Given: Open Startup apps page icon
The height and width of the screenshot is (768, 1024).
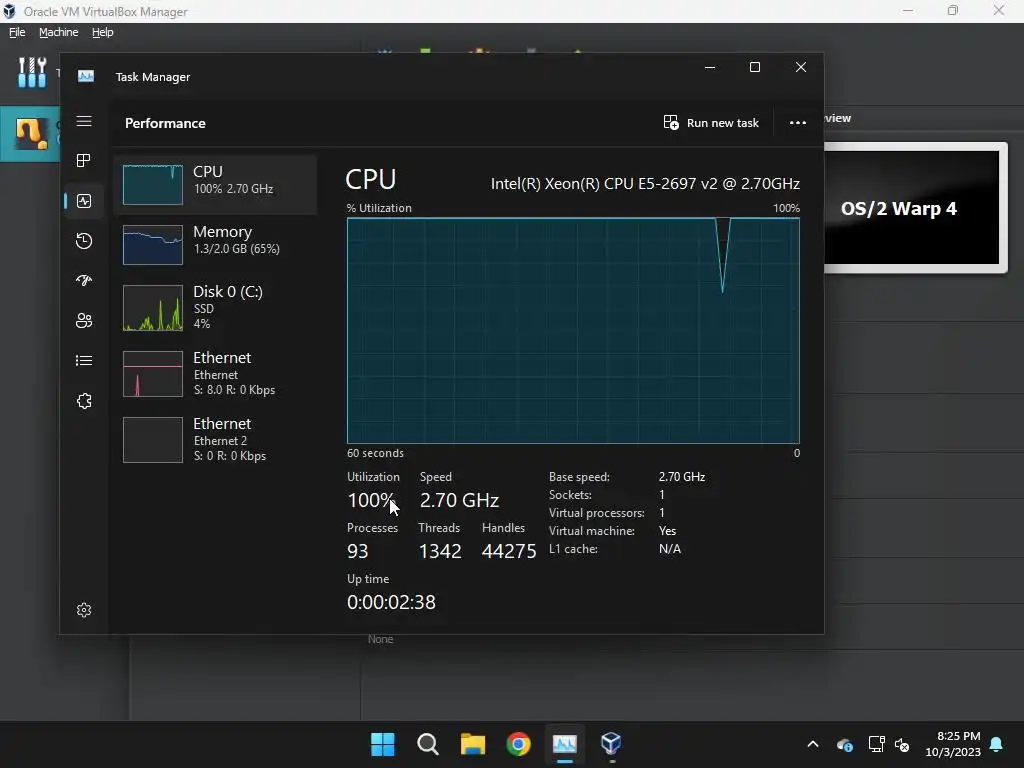Looking at the screenshot, I should 84,281.
